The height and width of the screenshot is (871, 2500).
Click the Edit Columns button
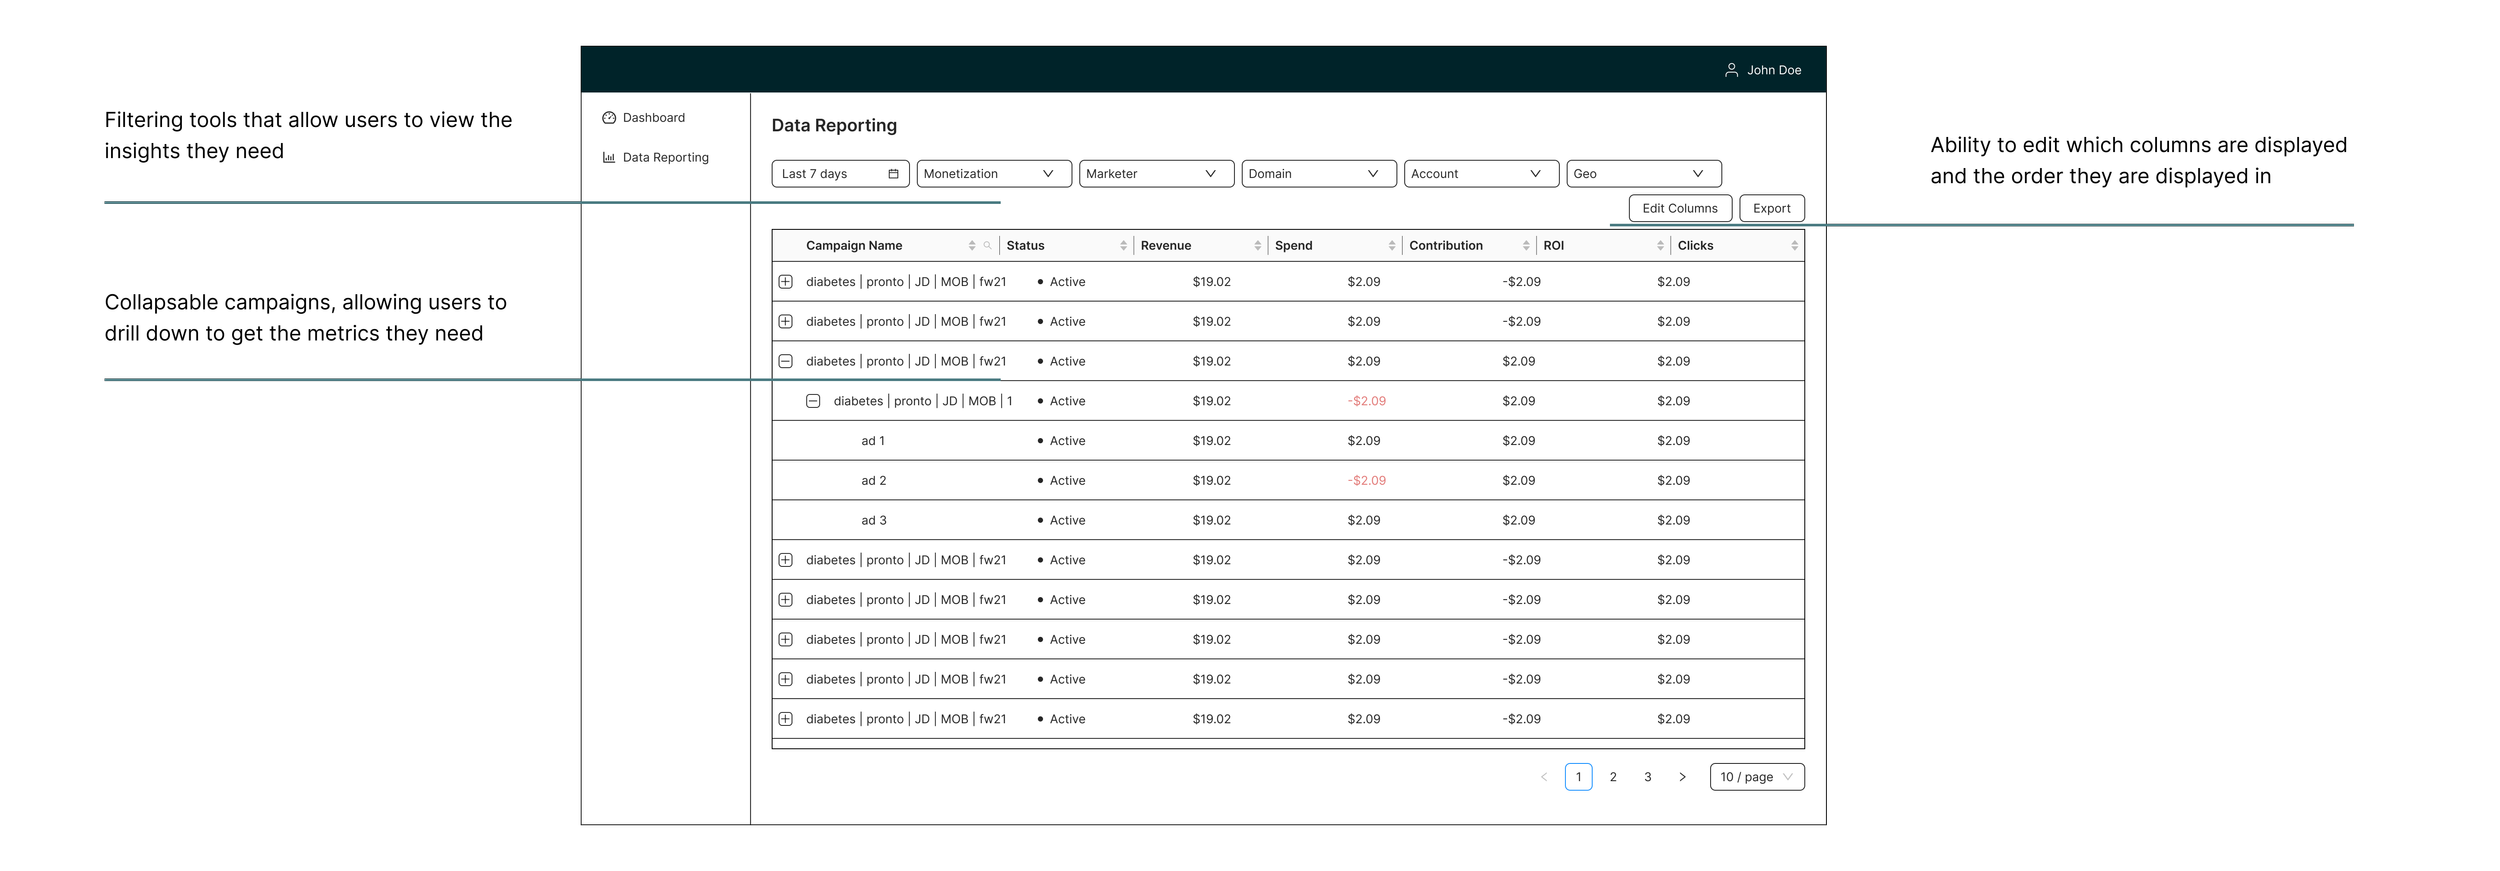[x=1680, y=208]
